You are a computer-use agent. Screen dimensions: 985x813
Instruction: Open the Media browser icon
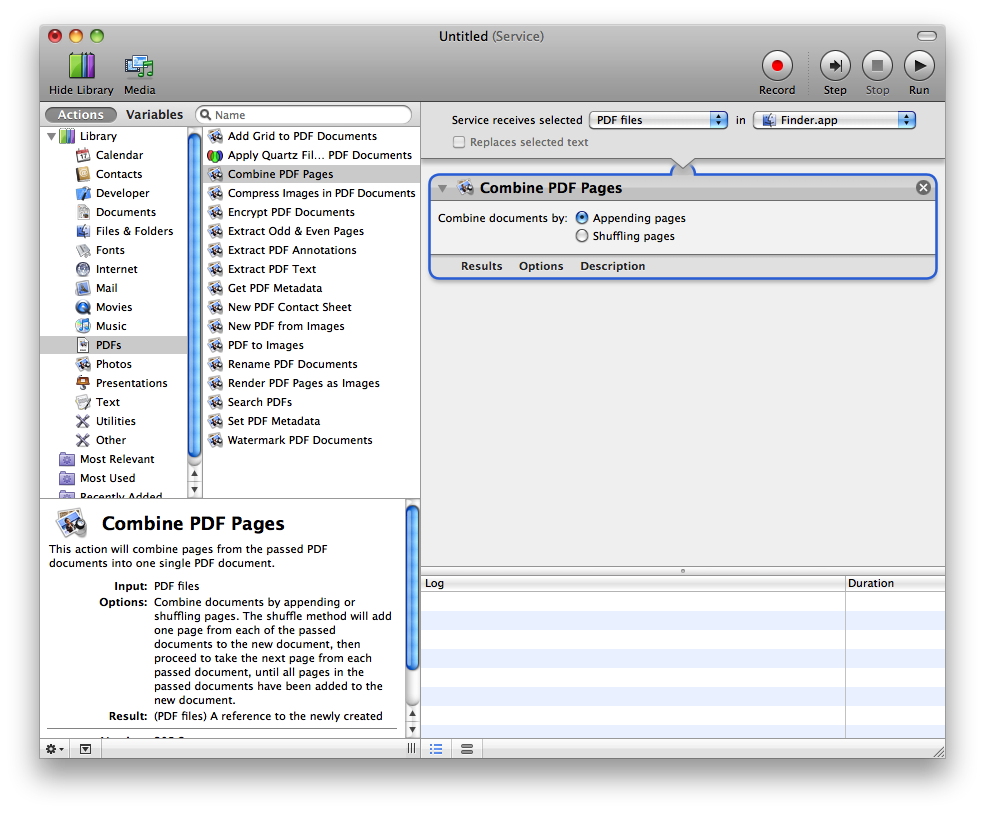click(x=139, y=67)
